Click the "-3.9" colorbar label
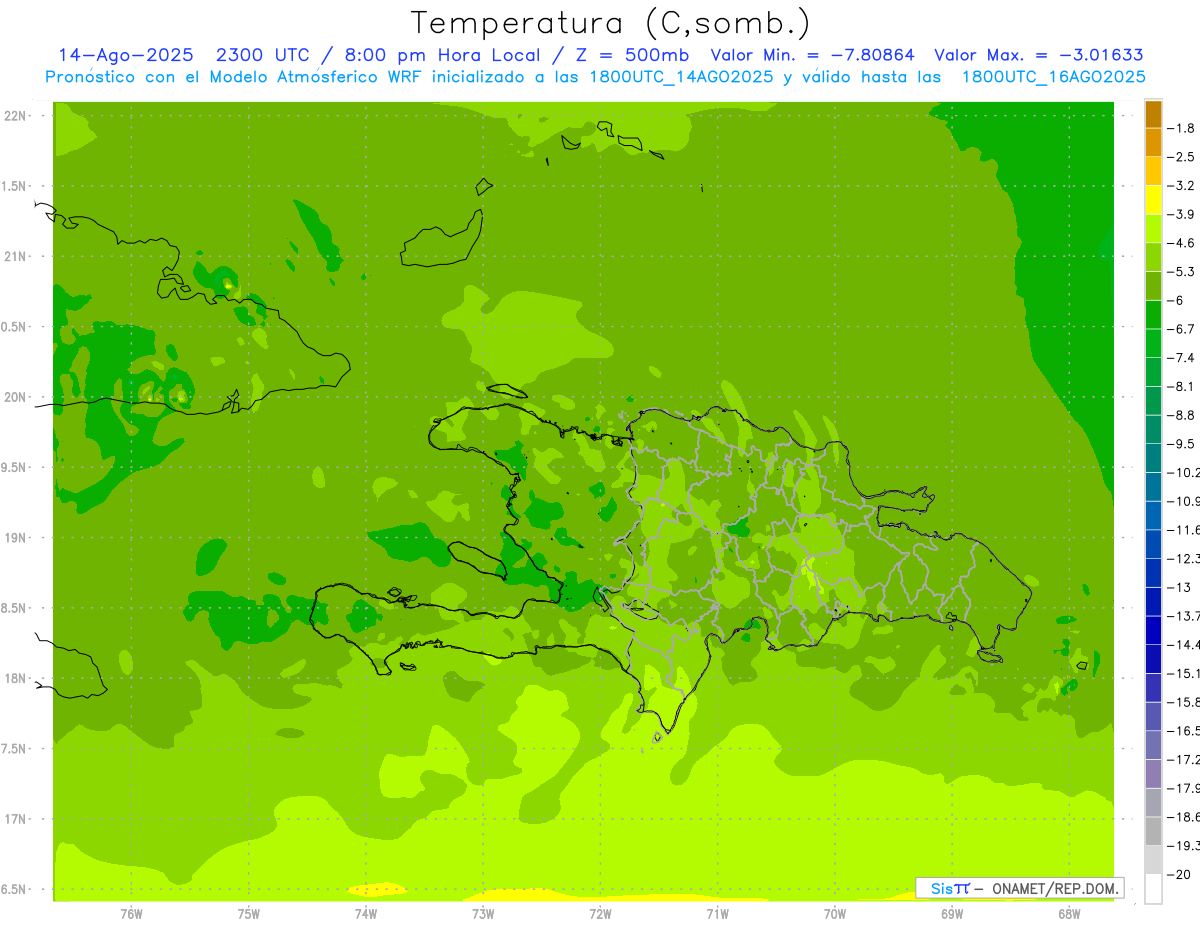Image resolution: width=1200 pixels, height=927 pixels. coord(1182,214)
